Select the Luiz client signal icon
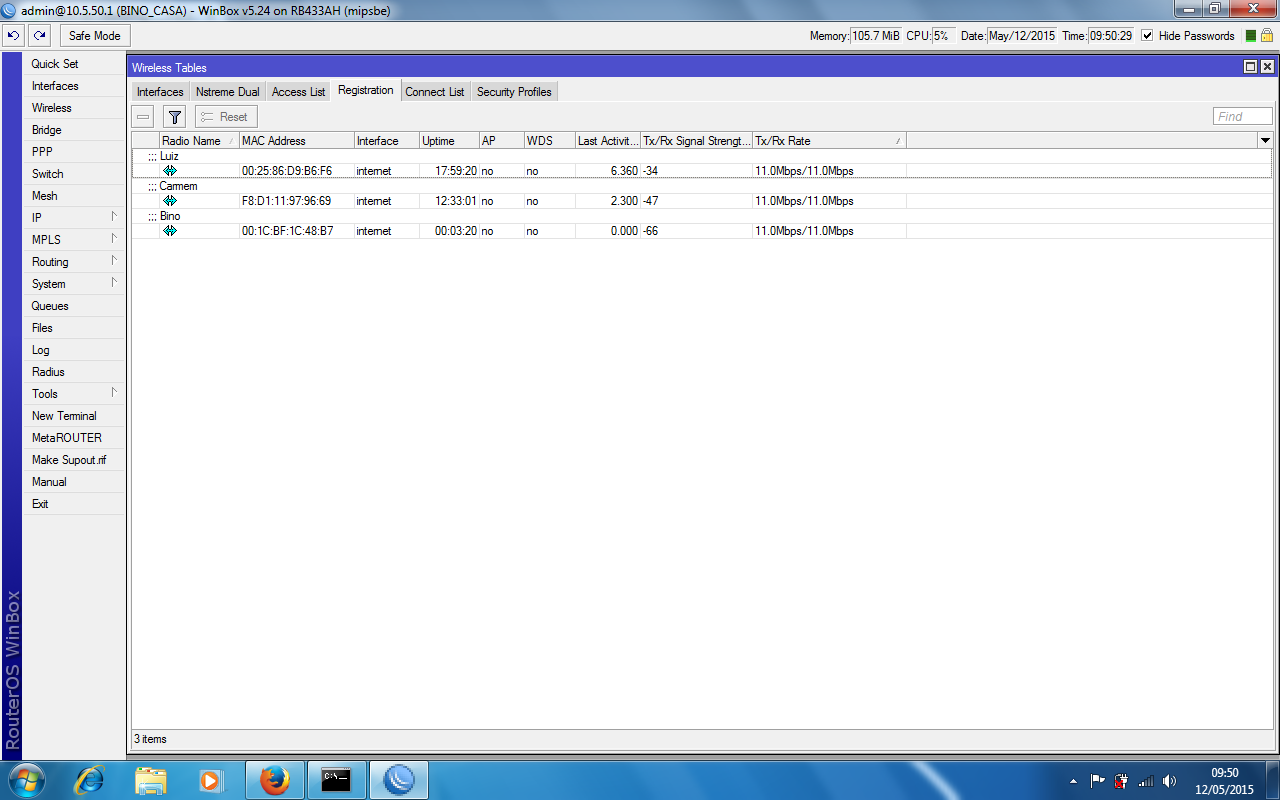The image size is (1280, 800). (x=170, y=171)
